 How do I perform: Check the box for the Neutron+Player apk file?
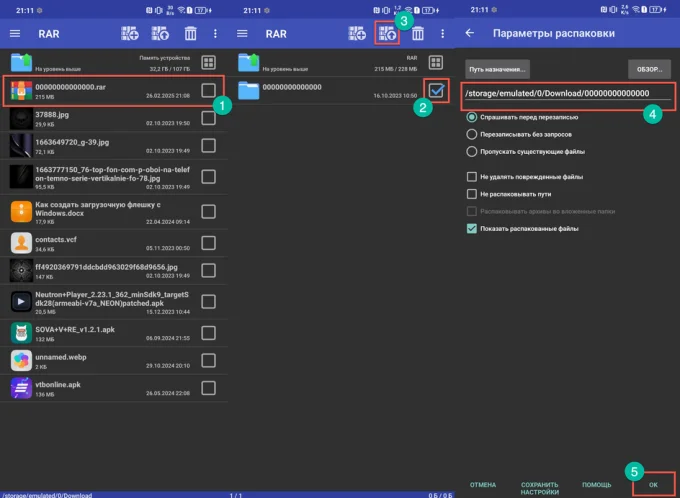click(x=209, y=301)
